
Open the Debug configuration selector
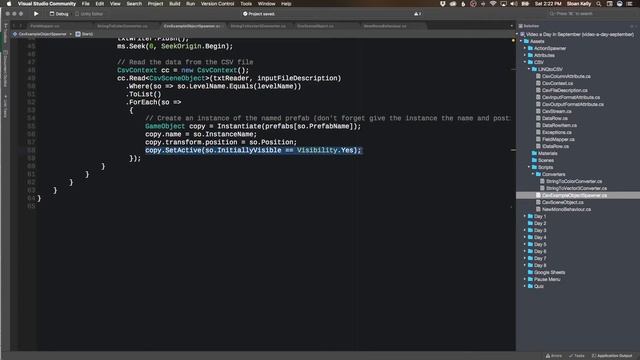pyautogui.click(x=59, y=14)
